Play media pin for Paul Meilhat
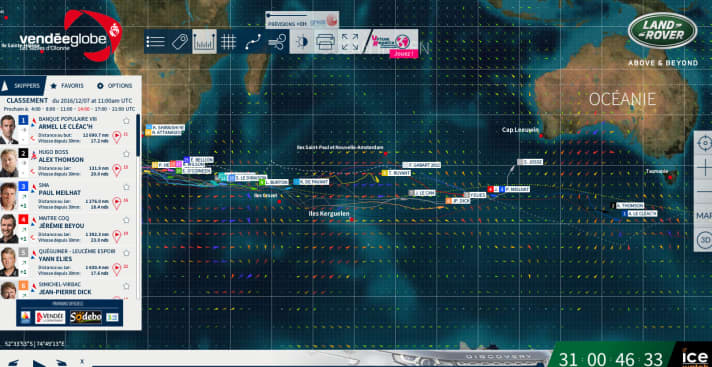 point(117,203)
